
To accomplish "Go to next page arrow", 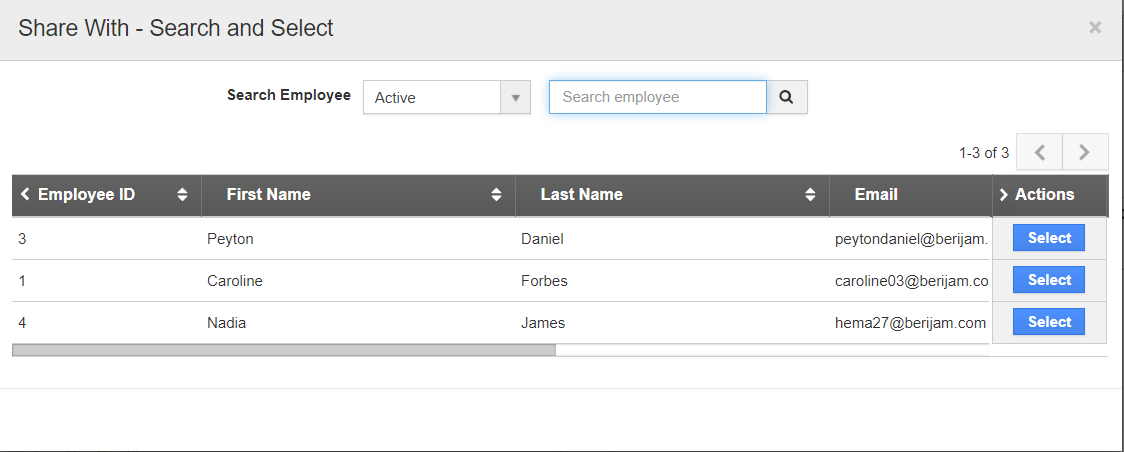I will coord(1085,153).
